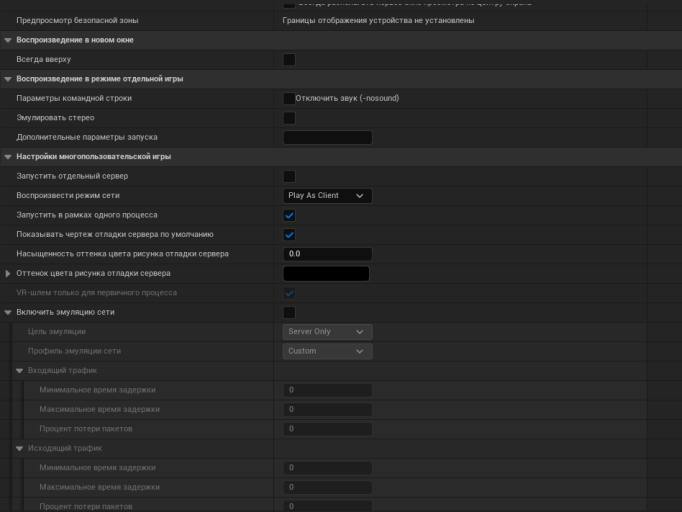
Task: Click outgoing 'Минимальное время задержки' field
Action: [x=328, y=468]
